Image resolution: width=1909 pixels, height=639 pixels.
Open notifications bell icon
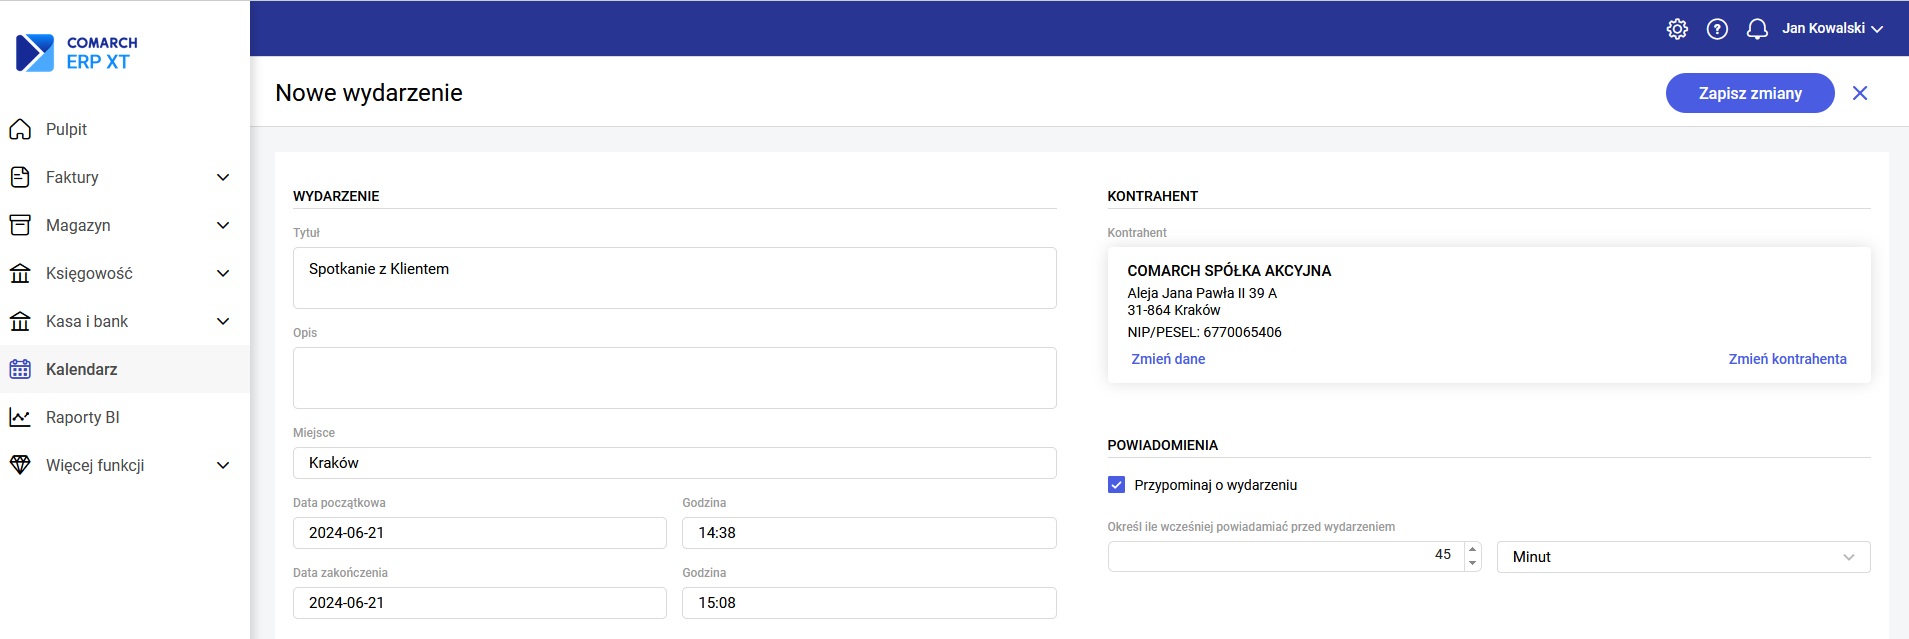pyautogui.click(x=1757, y=29)
